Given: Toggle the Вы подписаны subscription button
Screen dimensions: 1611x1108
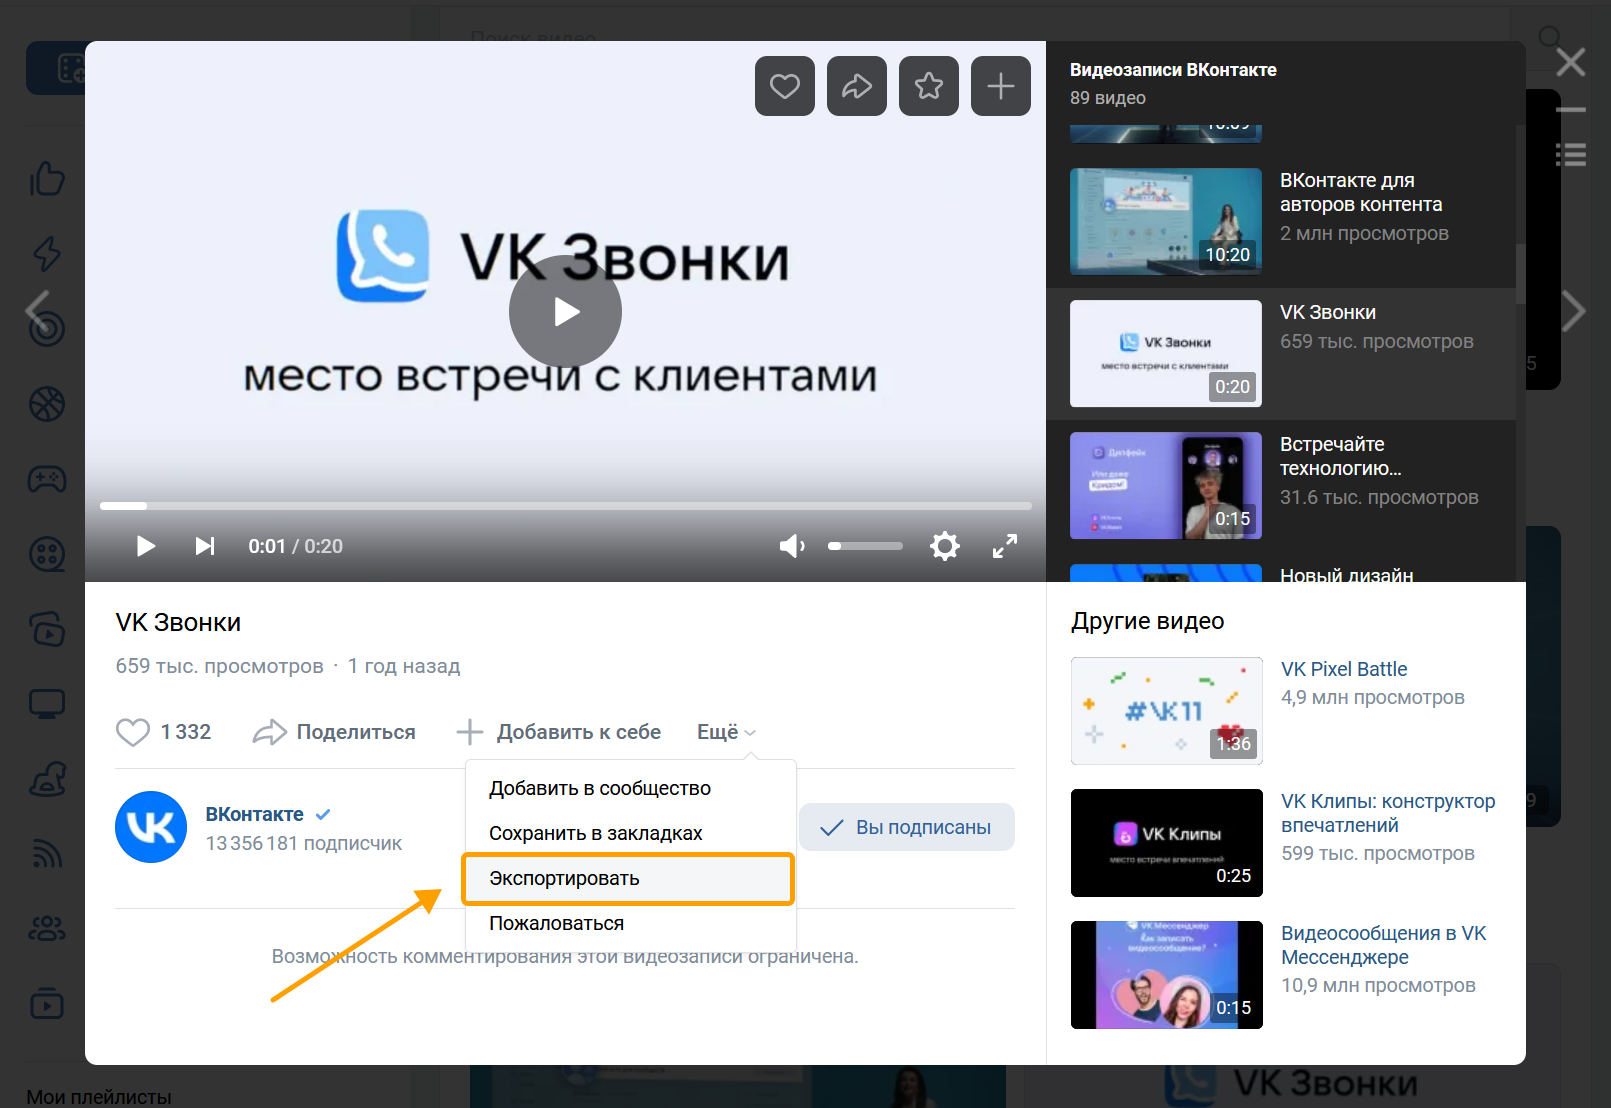Looking at the screenshot, I should click(906, 827).
